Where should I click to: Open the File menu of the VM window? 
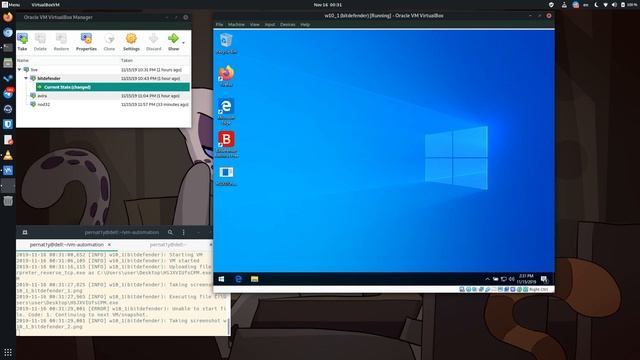pyautogui.click(x=219, y=24)
